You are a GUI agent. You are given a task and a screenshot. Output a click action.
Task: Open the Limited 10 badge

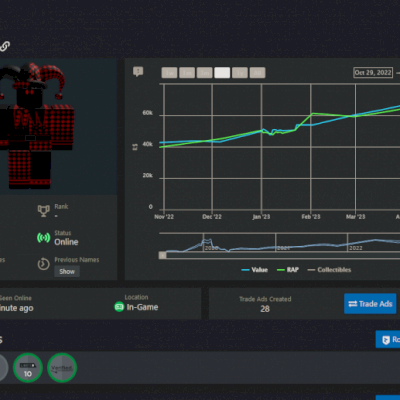(28, 368)
